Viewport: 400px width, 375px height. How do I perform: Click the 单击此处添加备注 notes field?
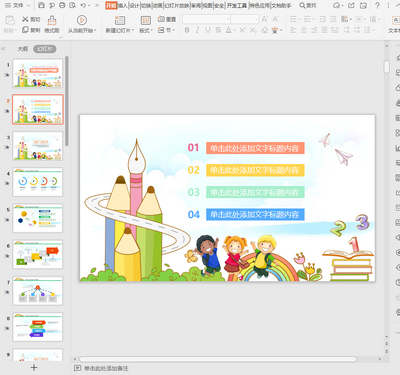click(x=106, y=368)
